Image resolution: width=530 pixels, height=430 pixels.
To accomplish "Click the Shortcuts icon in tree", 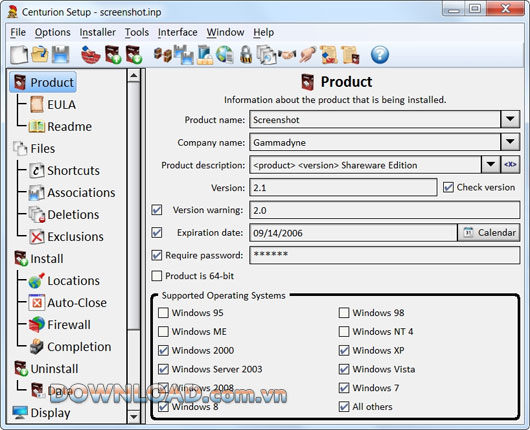I will [37, 170].
